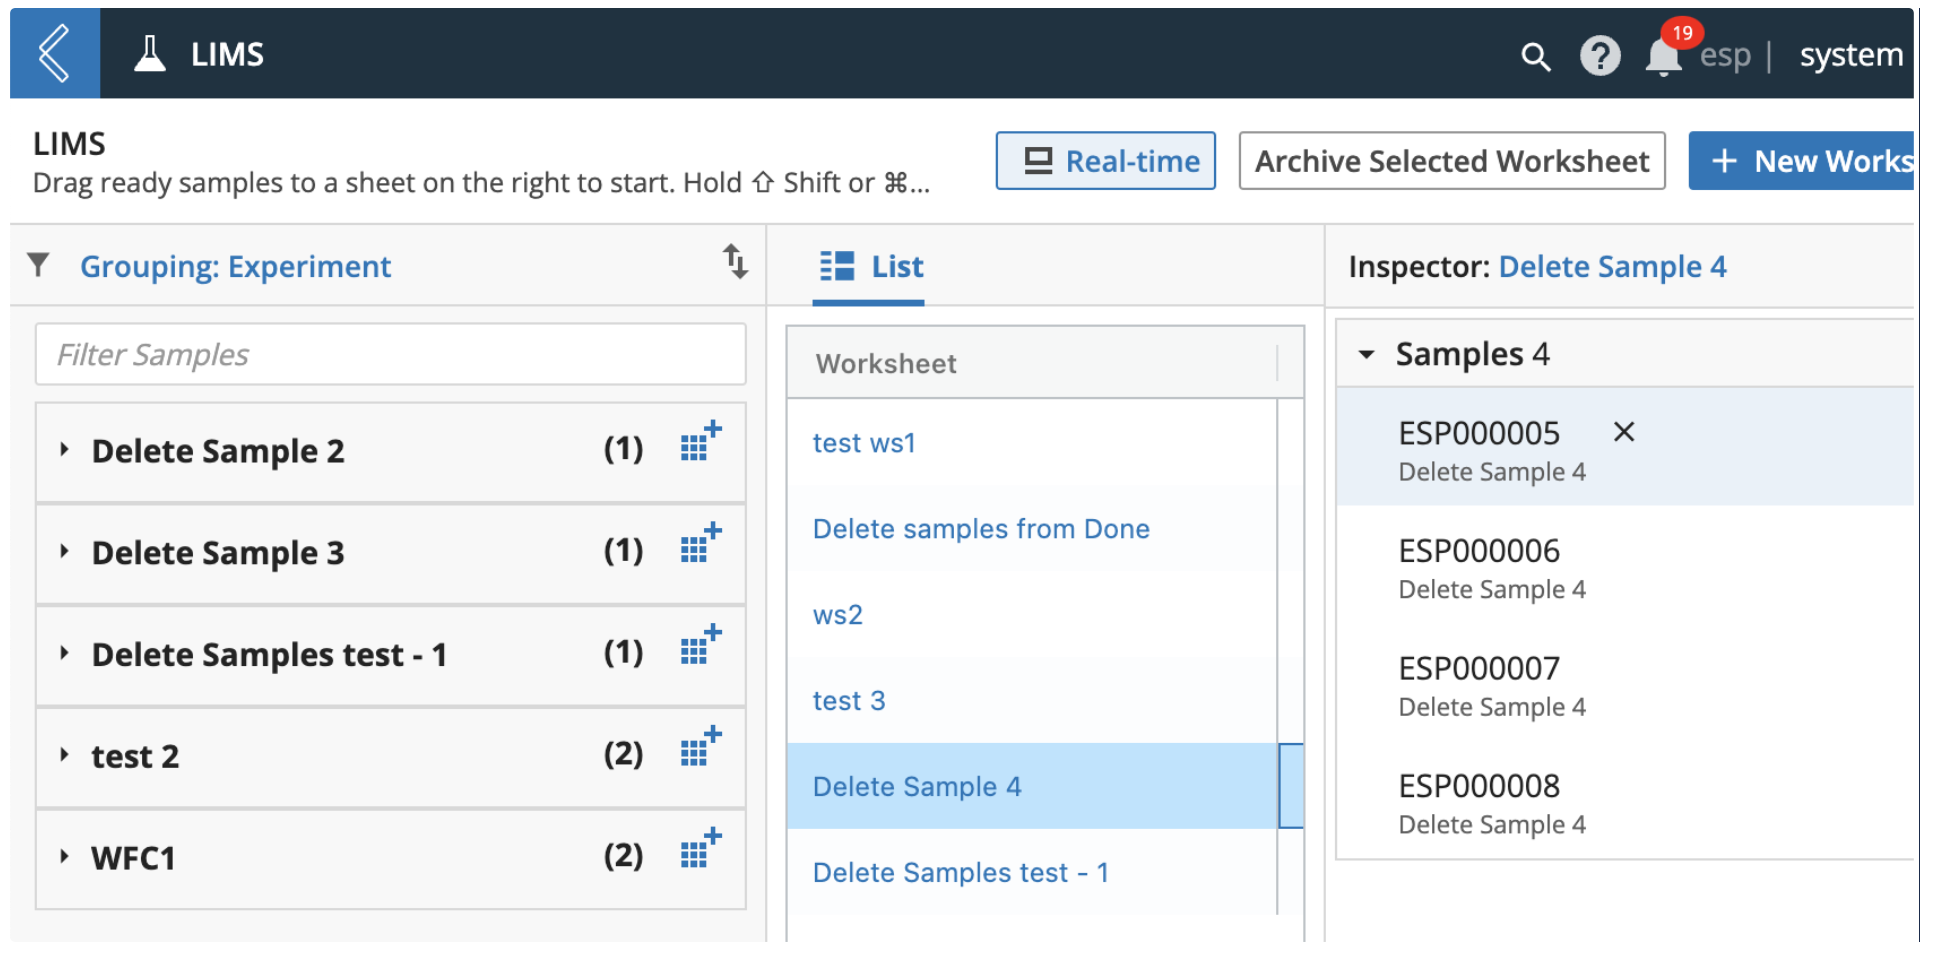The height and width of the screenshot is (972, 1942).
Task: Click the system user menu
Action: (1851, 55)
